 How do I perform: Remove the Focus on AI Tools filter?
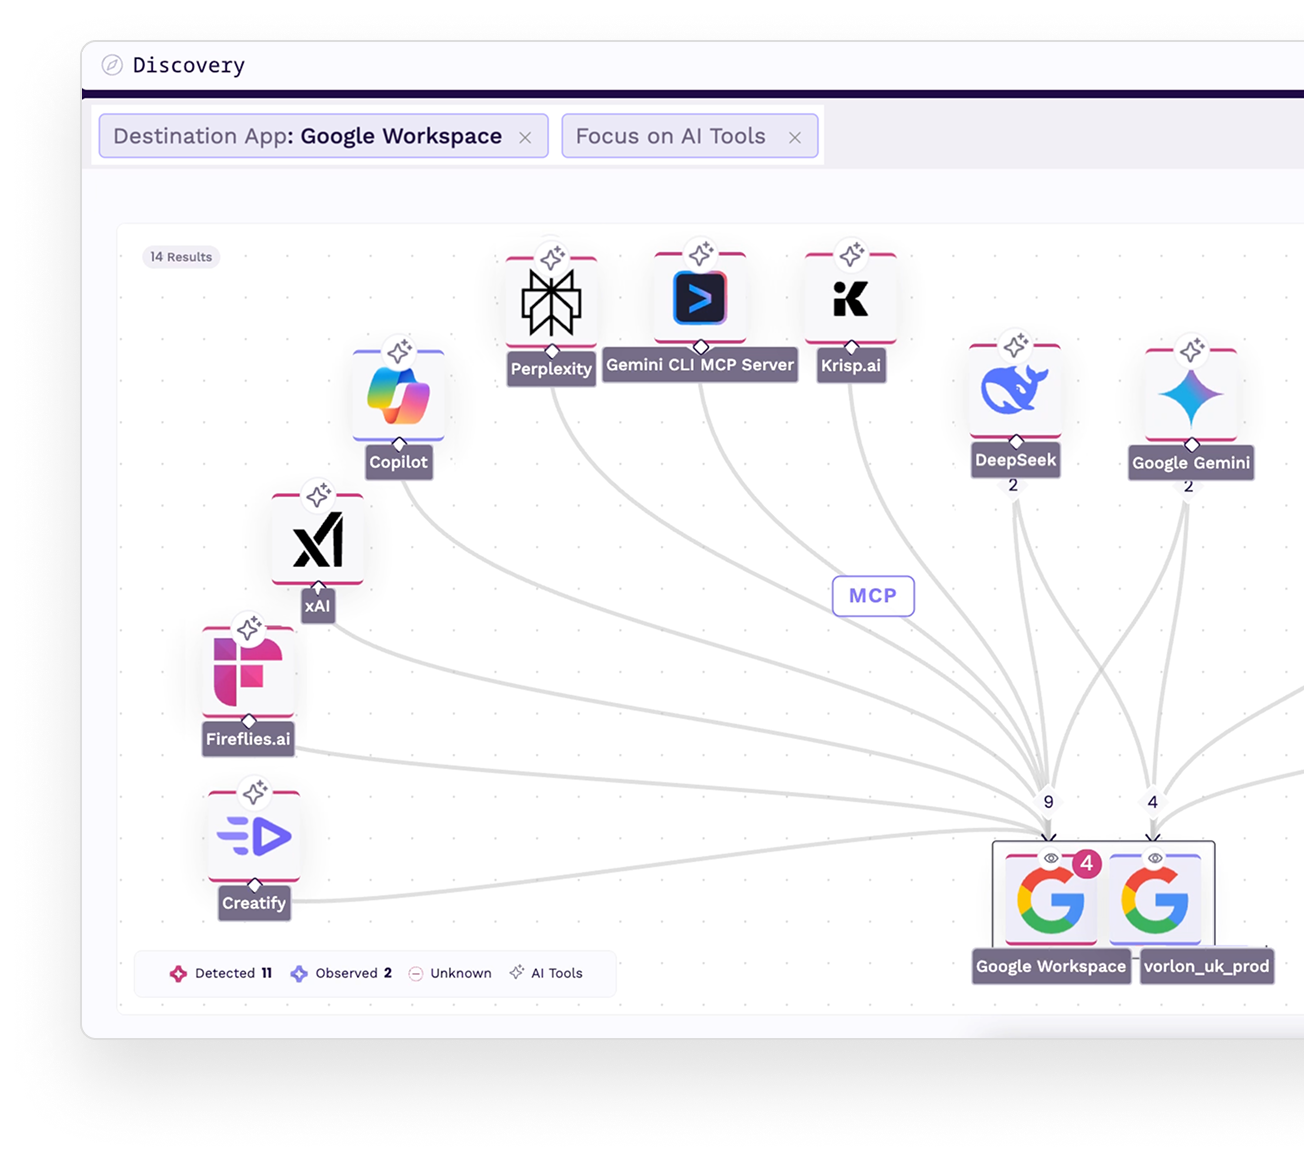[795, 138]
